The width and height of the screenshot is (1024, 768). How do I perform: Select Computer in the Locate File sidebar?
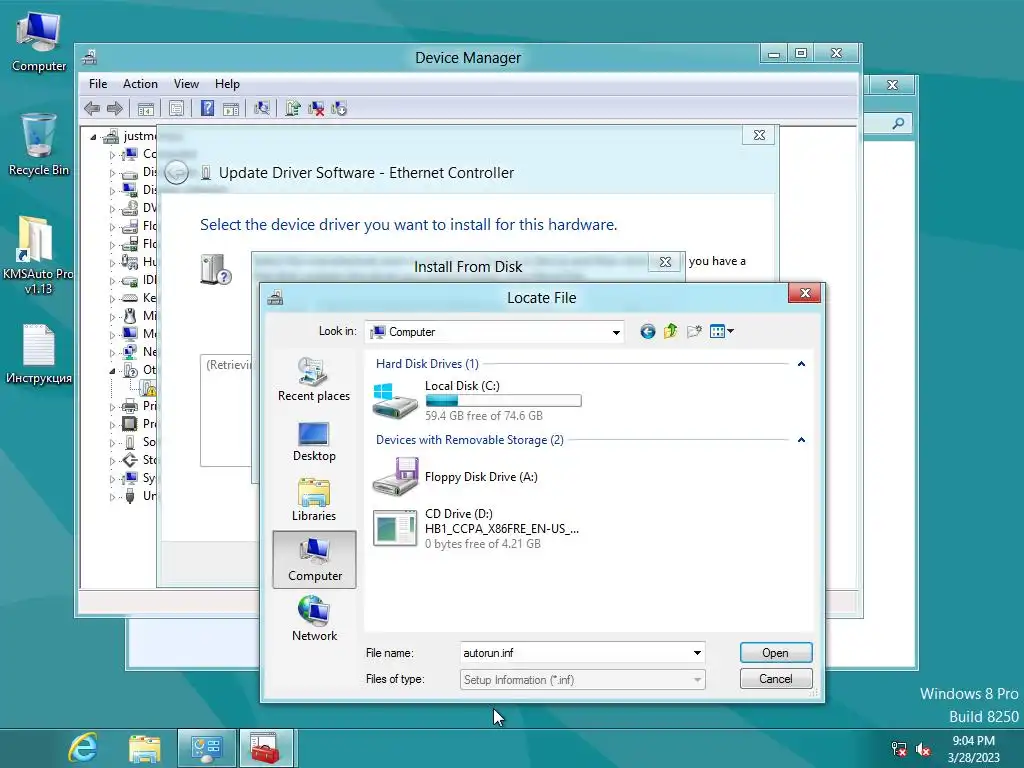pyautogui.click(x=314, y=560)
